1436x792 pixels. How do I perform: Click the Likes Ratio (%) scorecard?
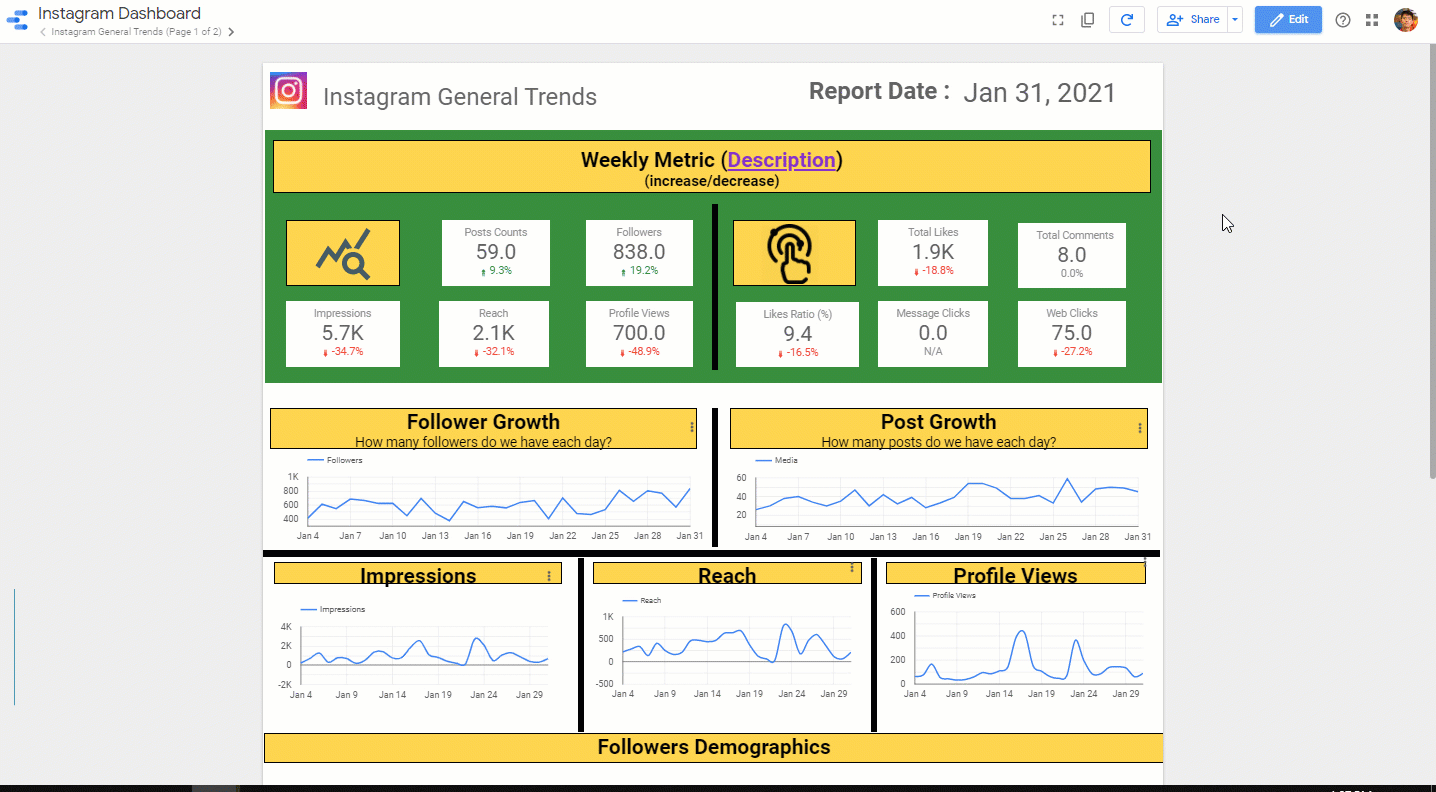tap(797, 334)
